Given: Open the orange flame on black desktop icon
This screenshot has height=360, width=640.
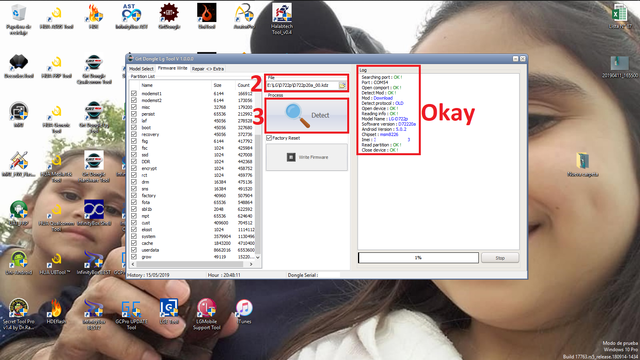Looking at the screenshot, I should [207, 17].
